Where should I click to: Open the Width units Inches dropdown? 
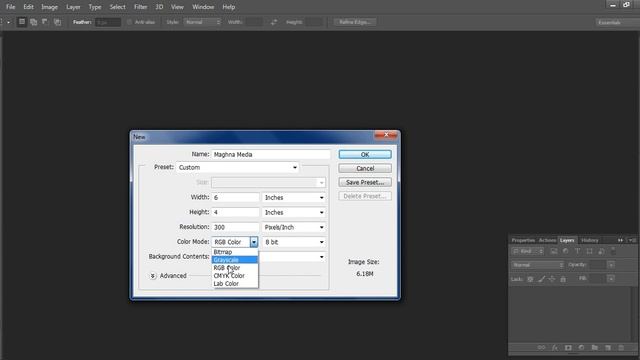click(294, 198)
